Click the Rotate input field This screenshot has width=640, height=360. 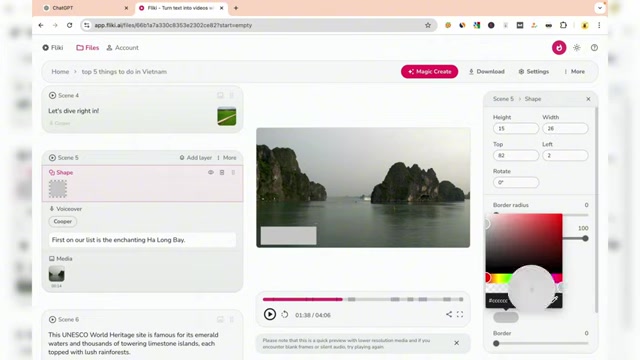(x=516, y=182)
